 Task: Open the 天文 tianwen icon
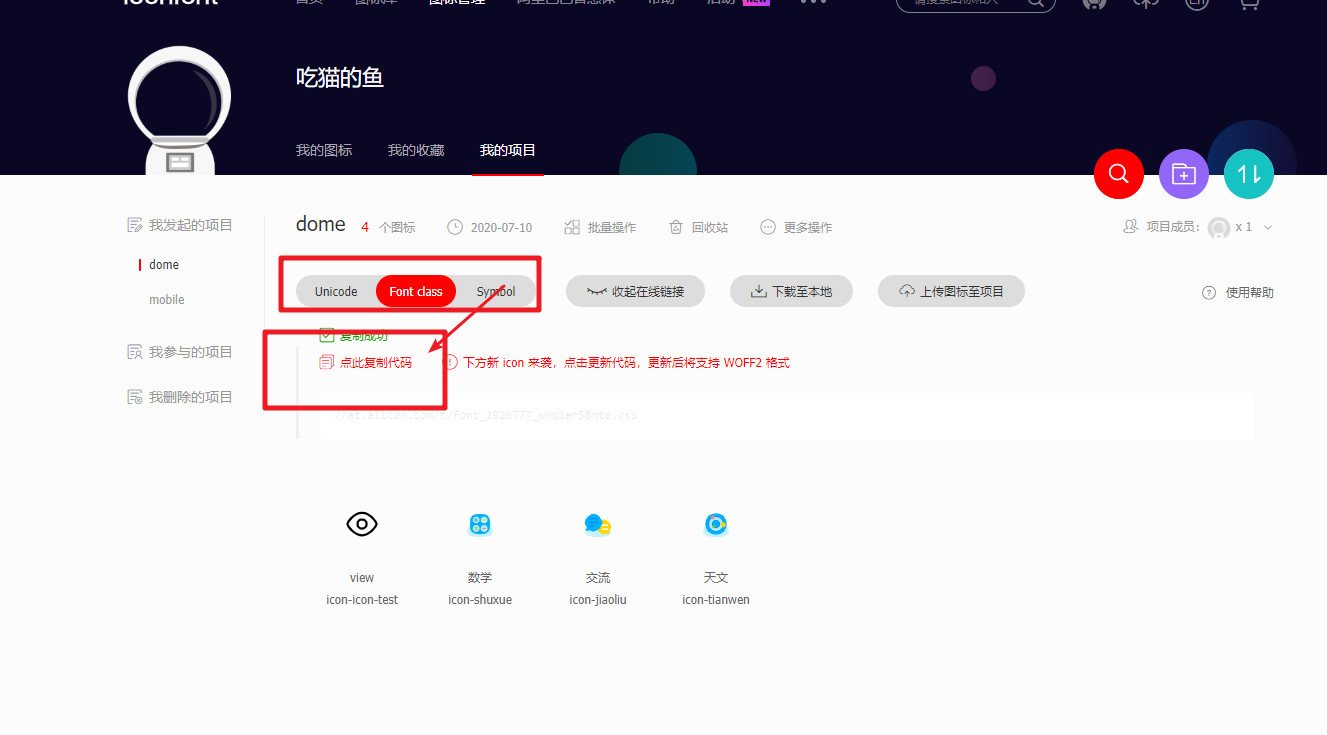point(716,524)
